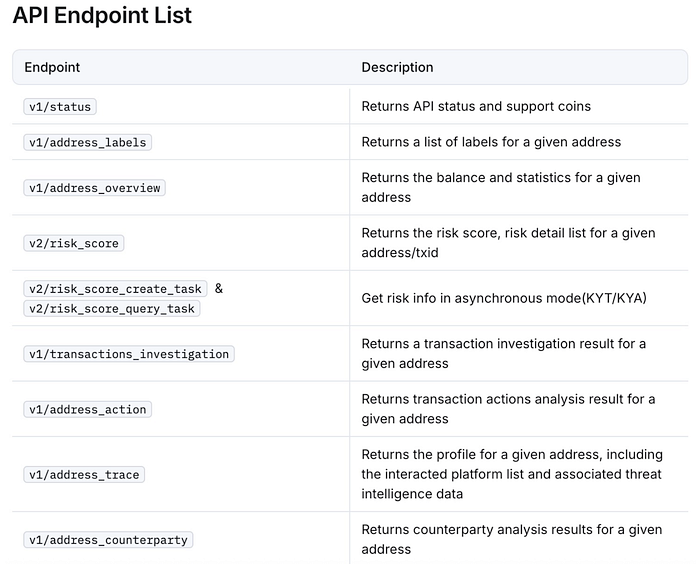Image resolution: width=700 pixels, height=564 pixels.
Task: Click the 'Returns API status and support coins' text
Action: (x=476, y=106)
